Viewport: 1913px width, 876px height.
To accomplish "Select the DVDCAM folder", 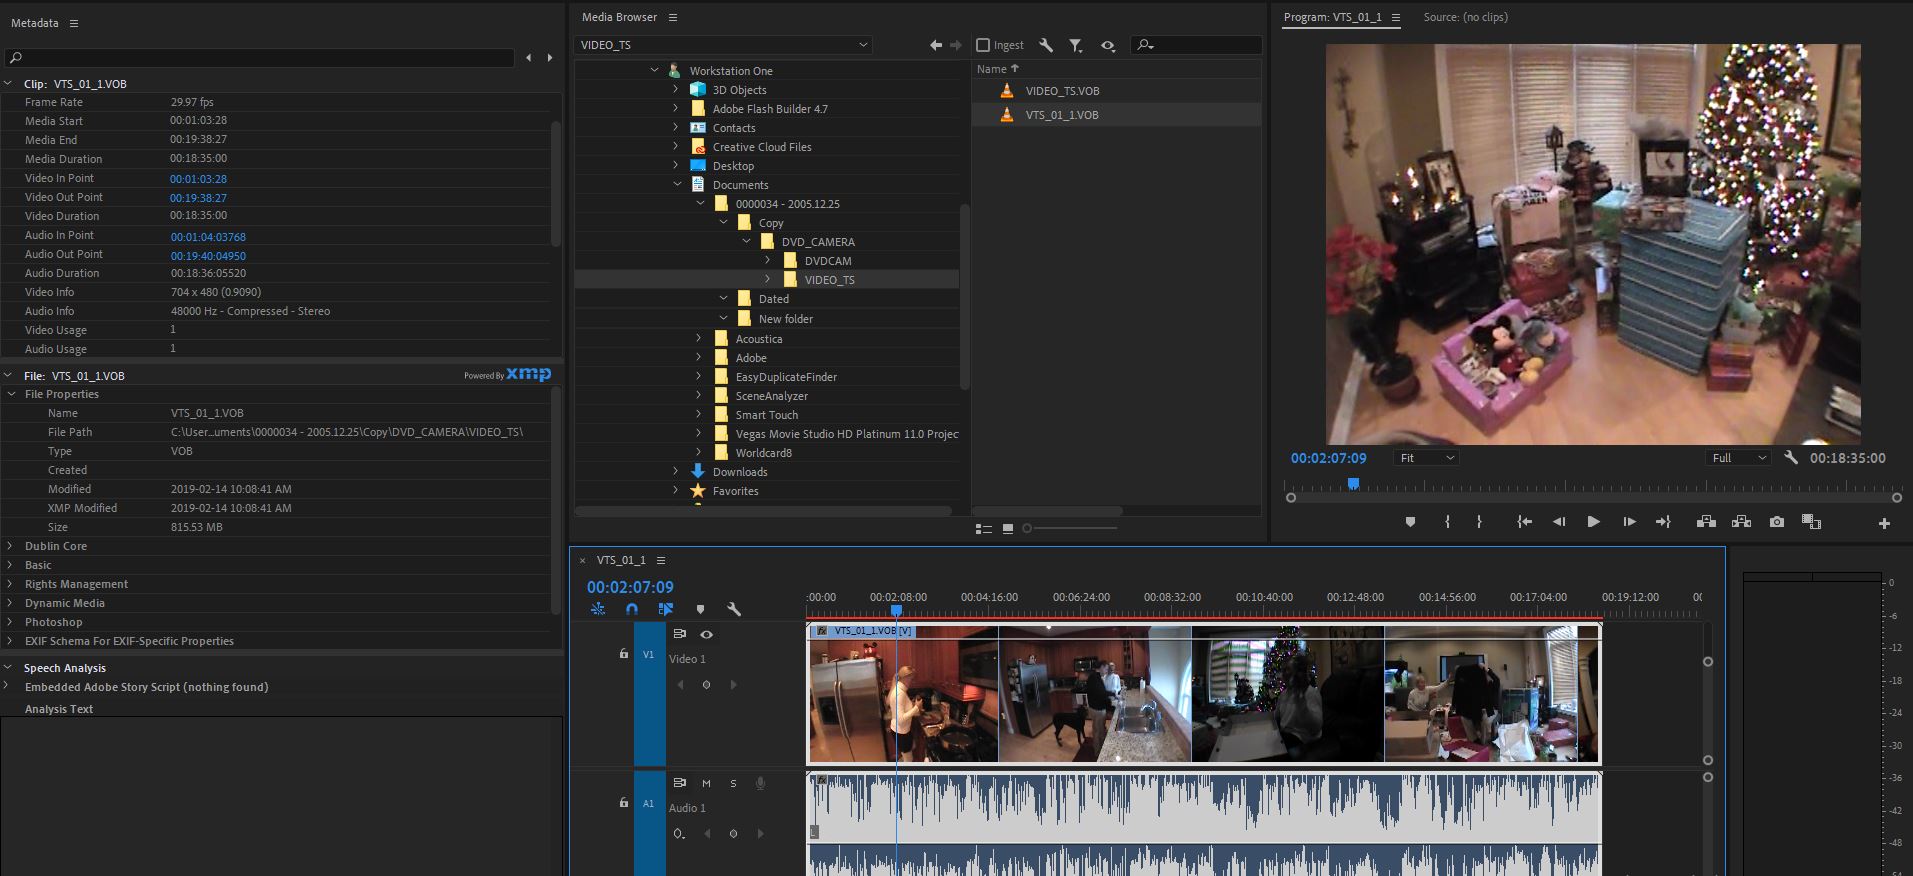I will (827, 261).
